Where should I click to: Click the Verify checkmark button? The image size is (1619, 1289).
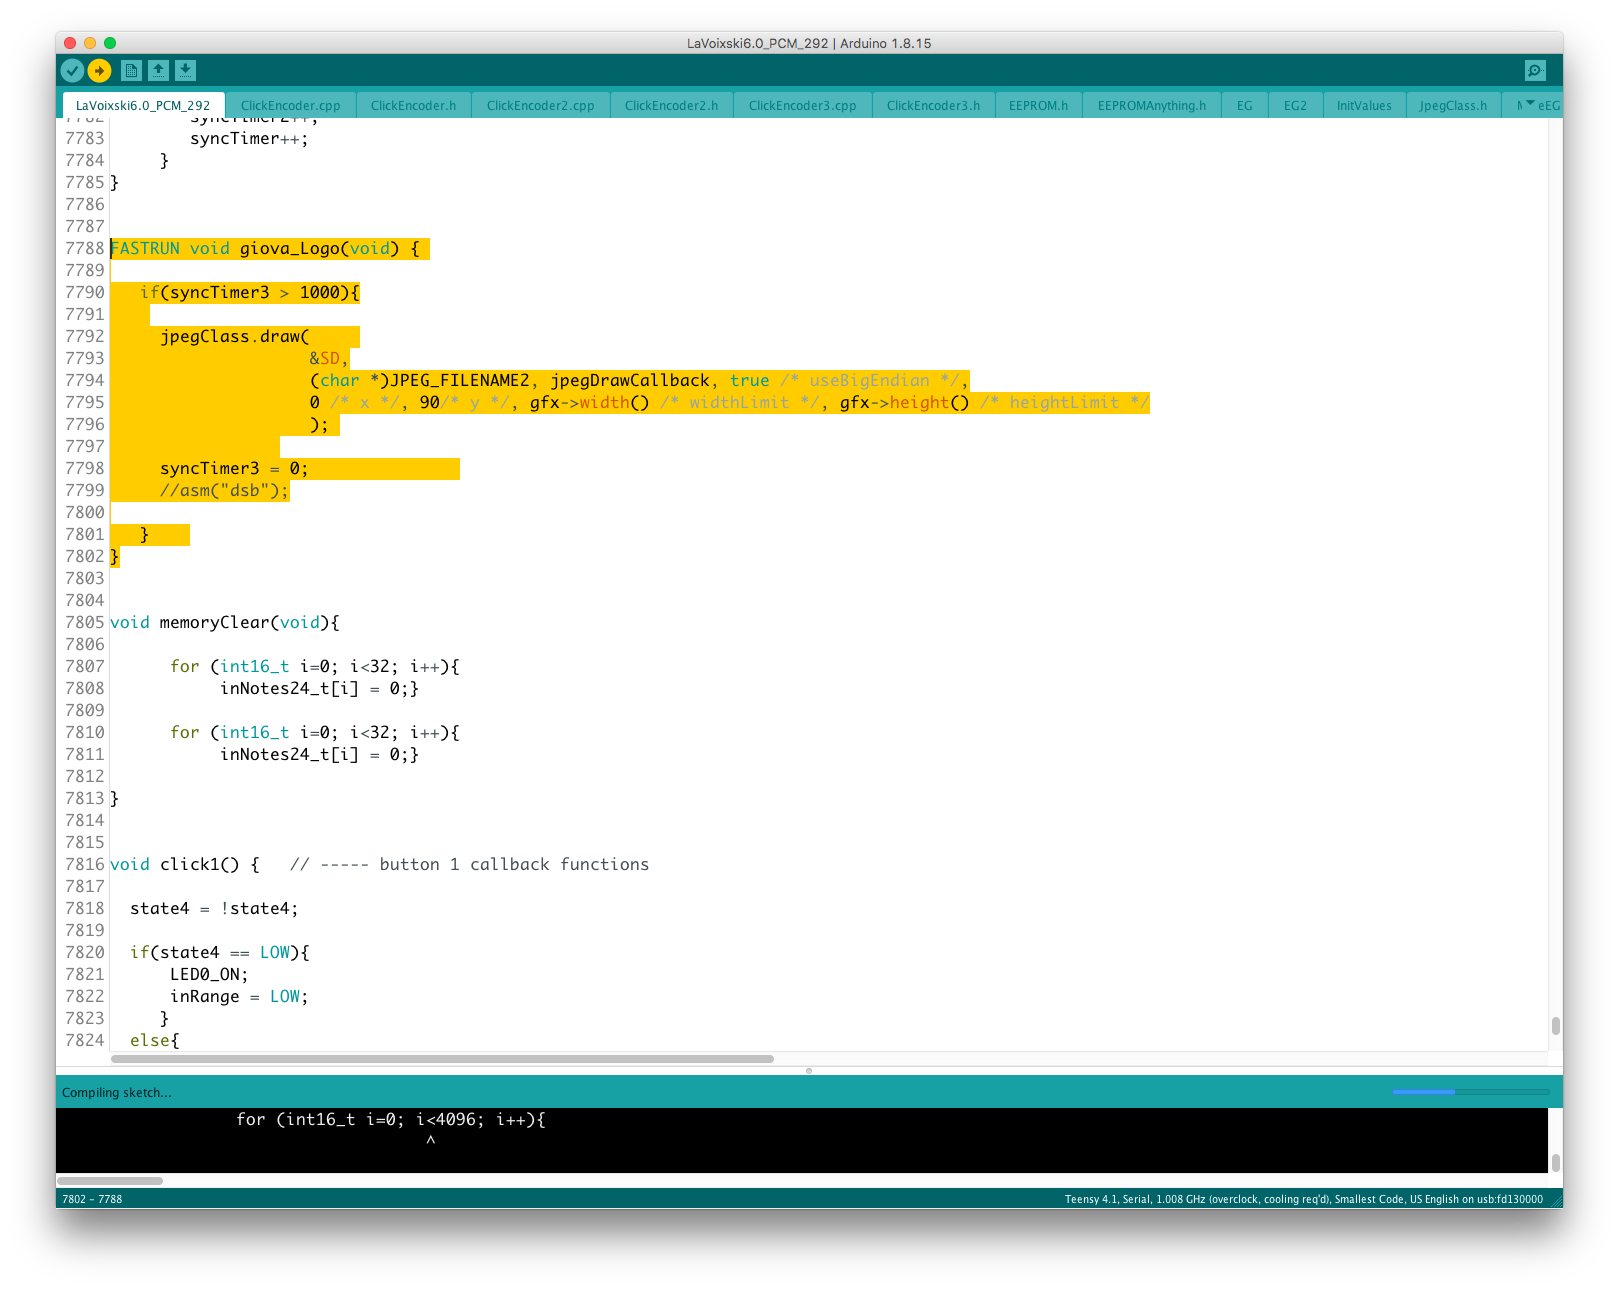tap(72, 71)
